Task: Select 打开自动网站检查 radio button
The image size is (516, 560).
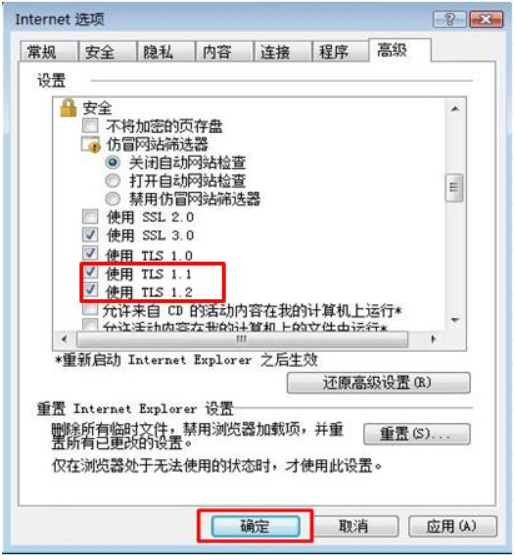Action: point(113,181)
